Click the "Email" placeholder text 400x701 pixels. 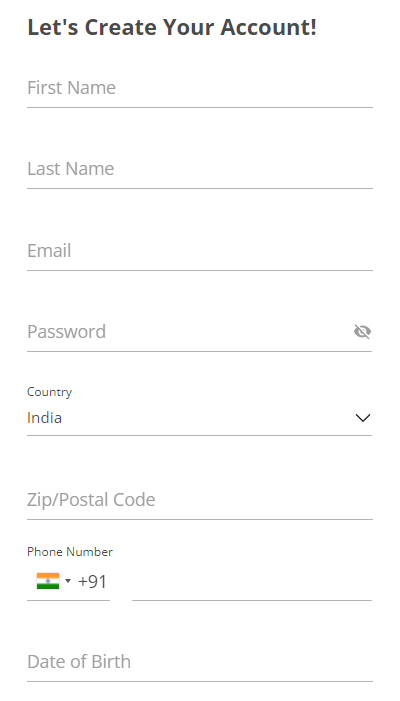click(49, 251)
